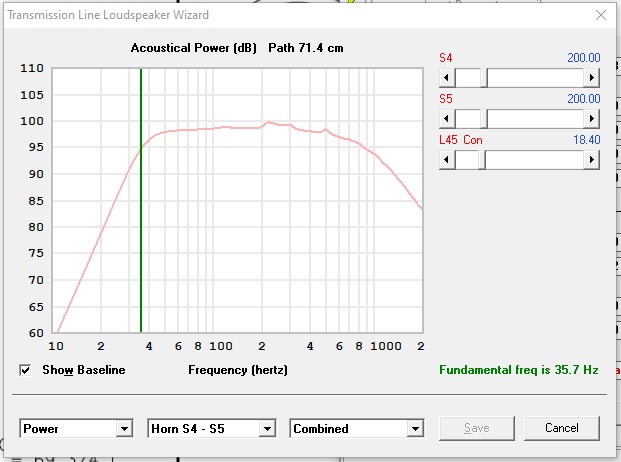This screenshot has width=621, height=462.
Task: Click the L45 value 18.40
Action: click(x=587, y=140)
